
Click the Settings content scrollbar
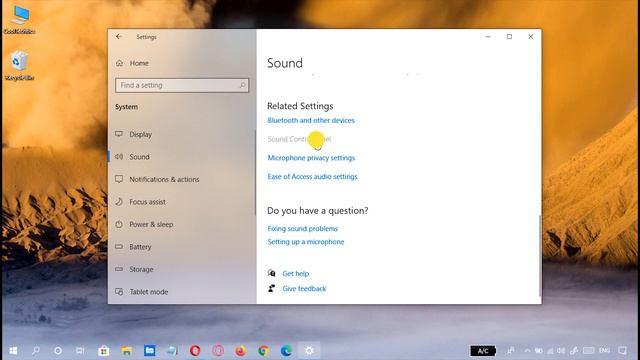pos(540,256)
